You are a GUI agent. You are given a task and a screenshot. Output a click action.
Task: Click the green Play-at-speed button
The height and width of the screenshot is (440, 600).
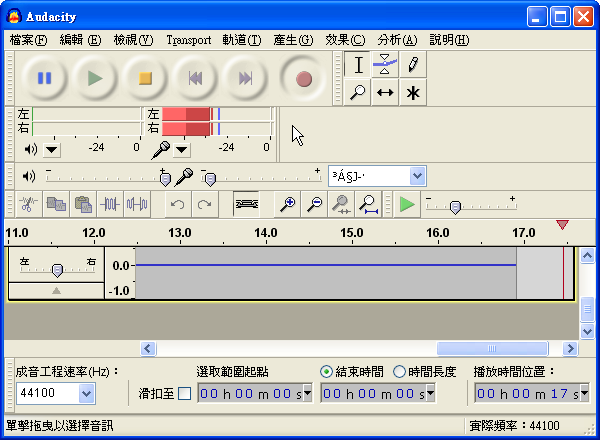coord(407,204)
